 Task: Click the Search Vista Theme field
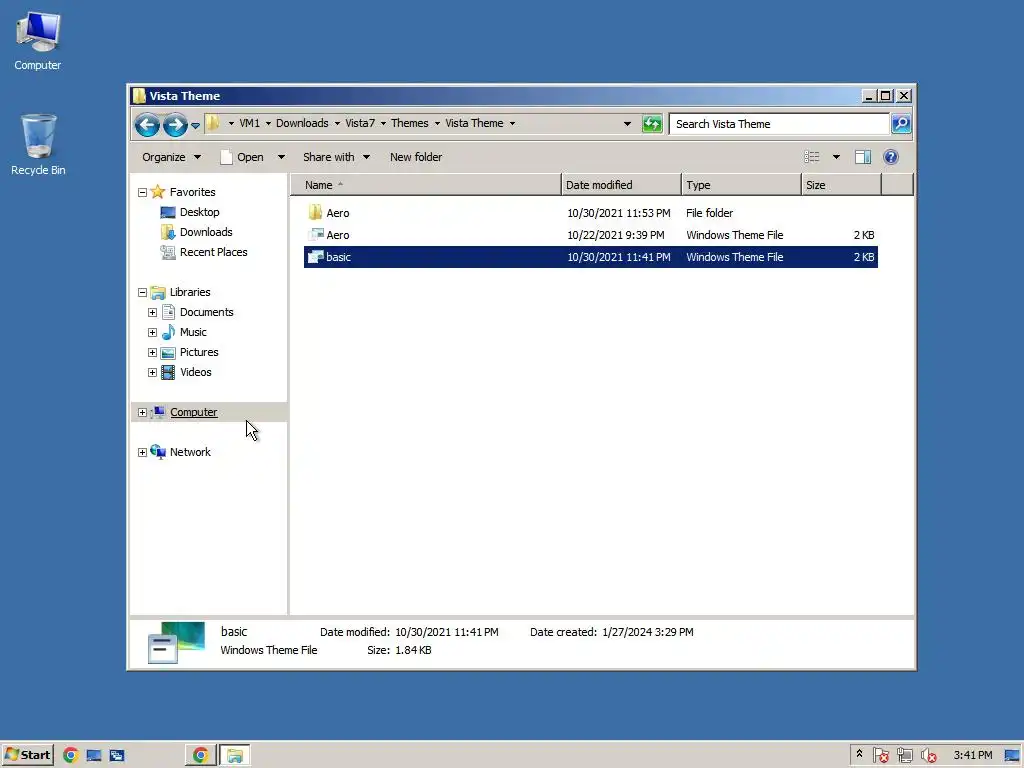(778, 124)
